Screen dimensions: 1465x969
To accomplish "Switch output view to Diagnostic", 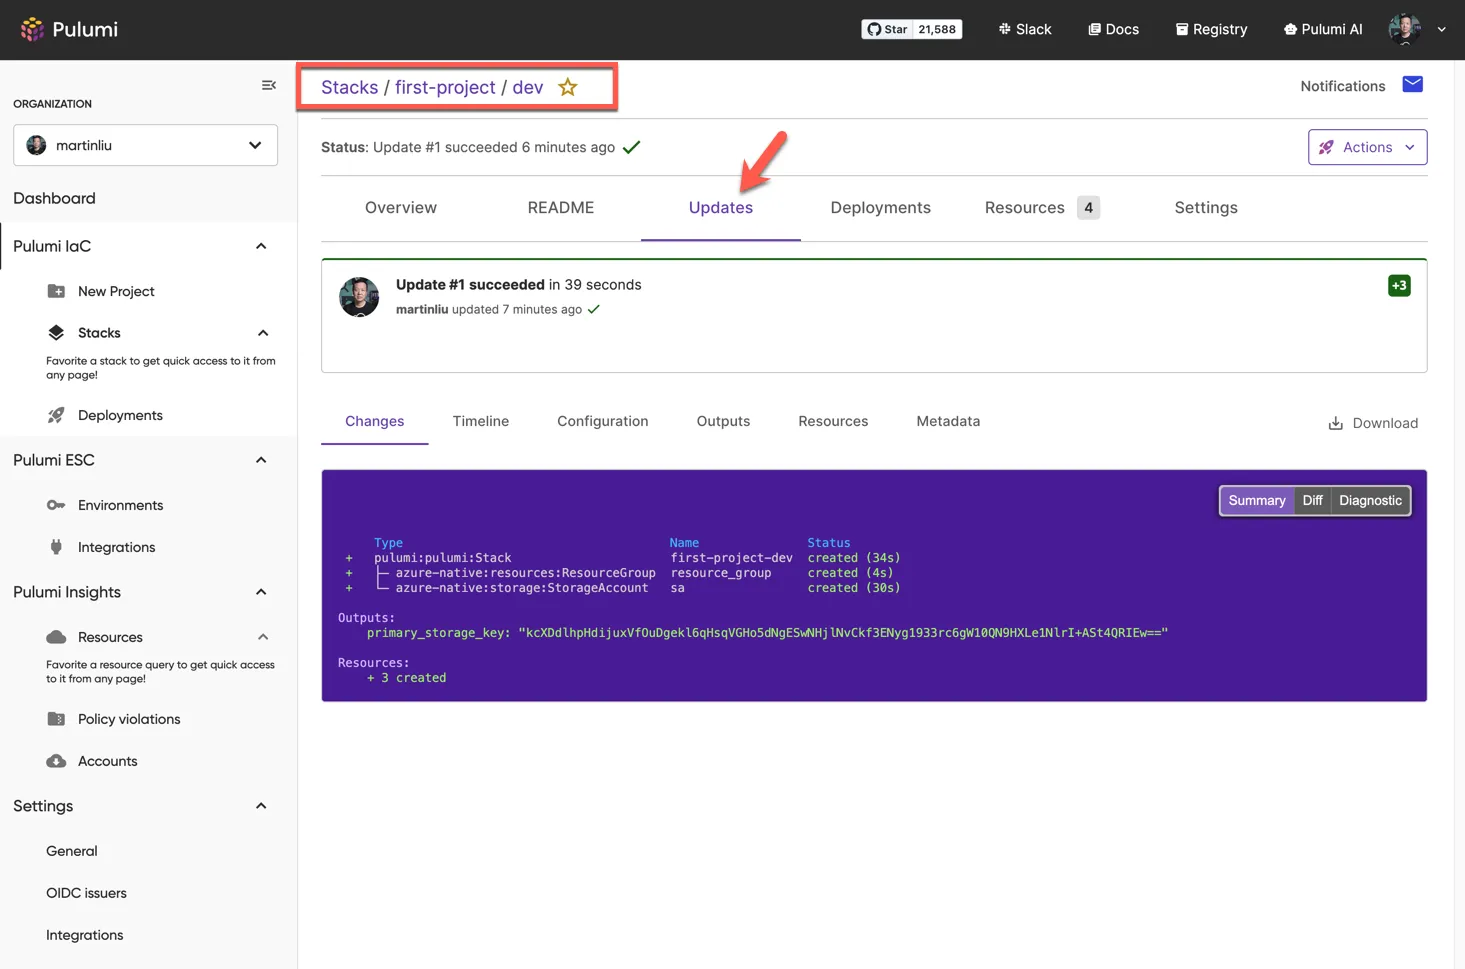I will 1370,500.
